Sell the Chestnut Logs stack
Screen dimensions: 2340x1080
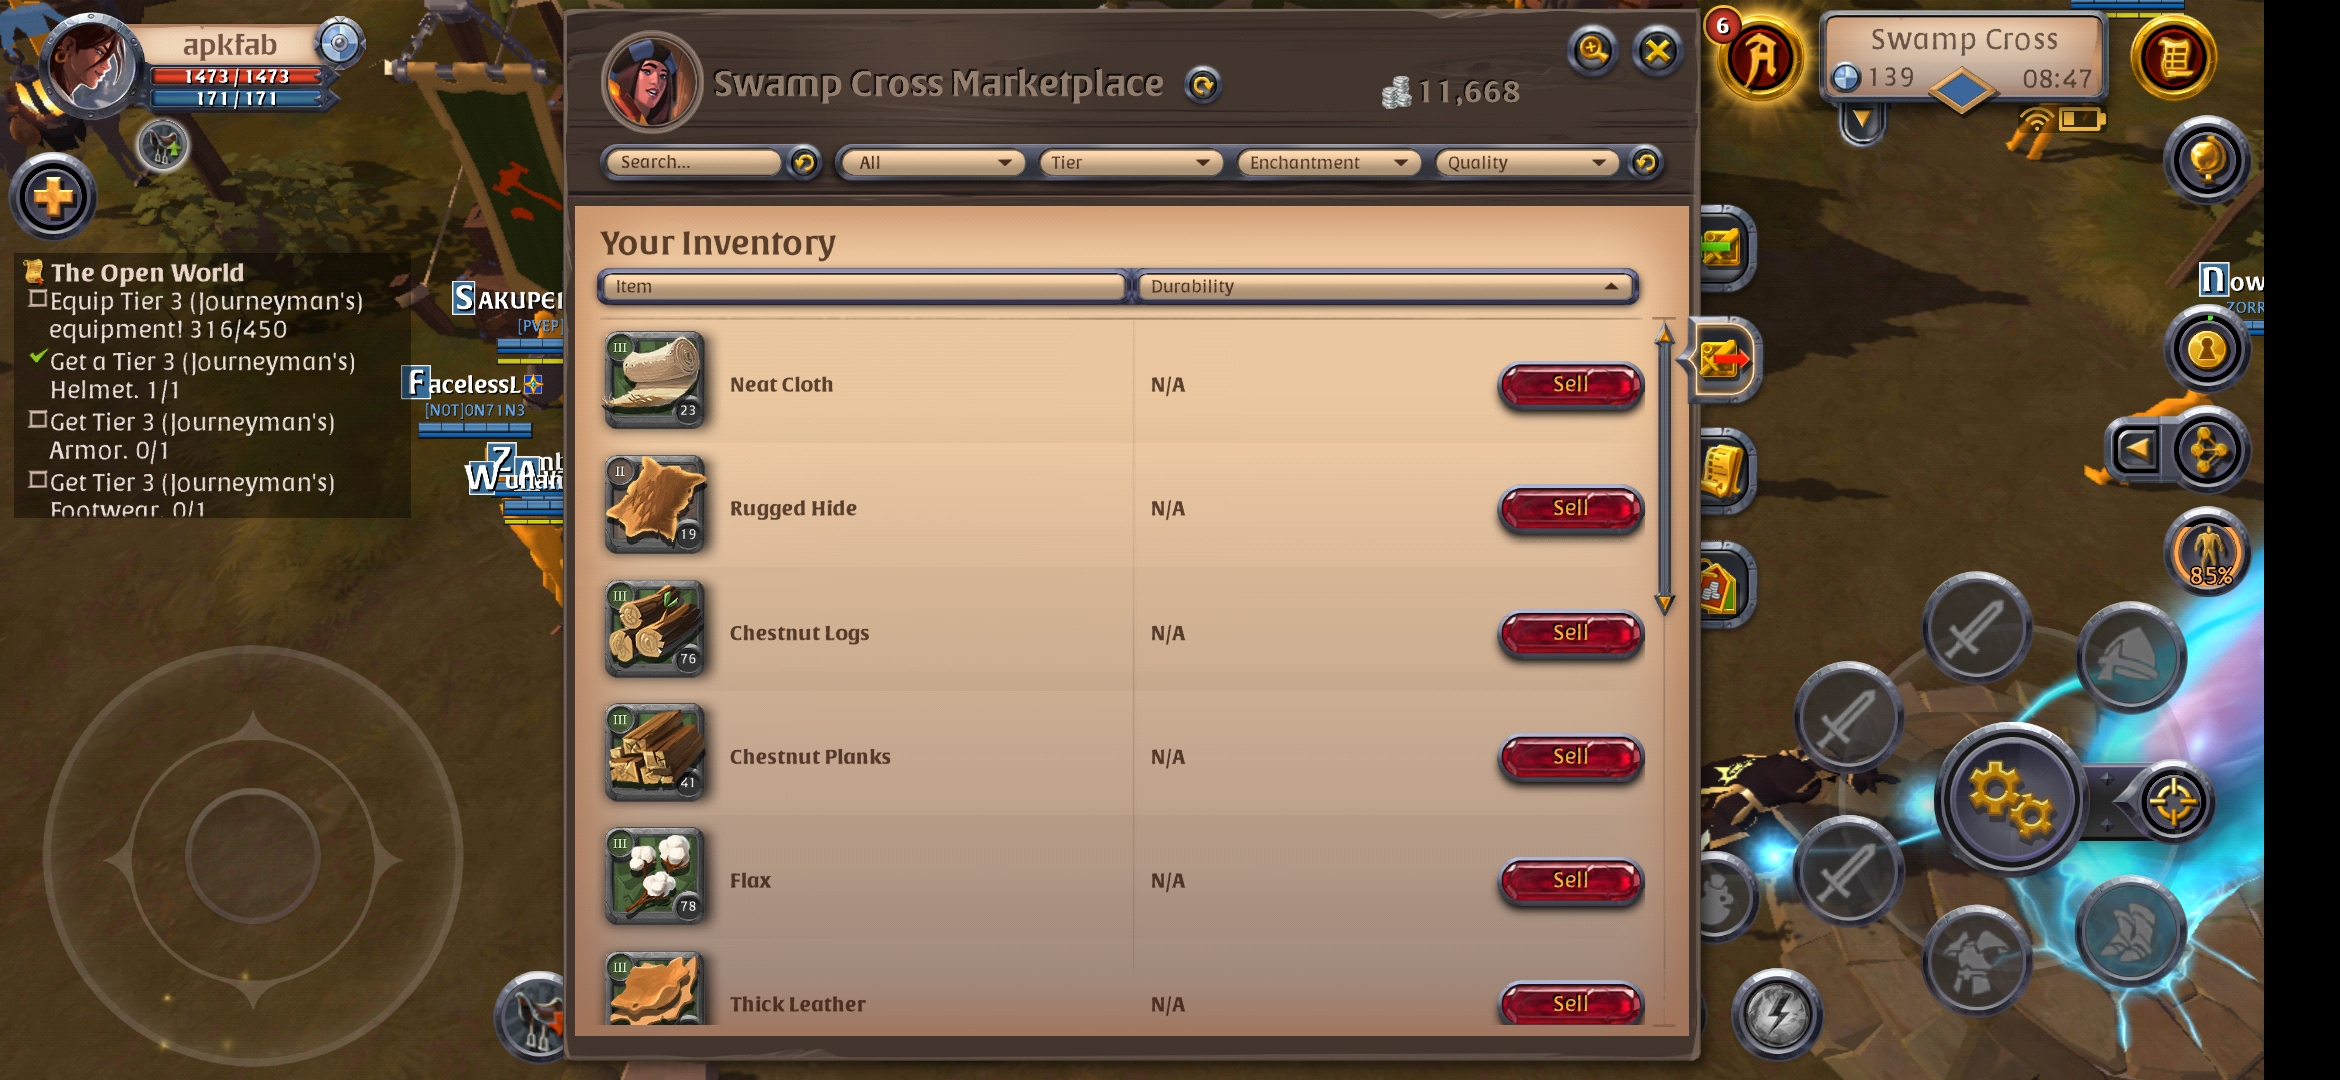click(x=1570, y=633)
